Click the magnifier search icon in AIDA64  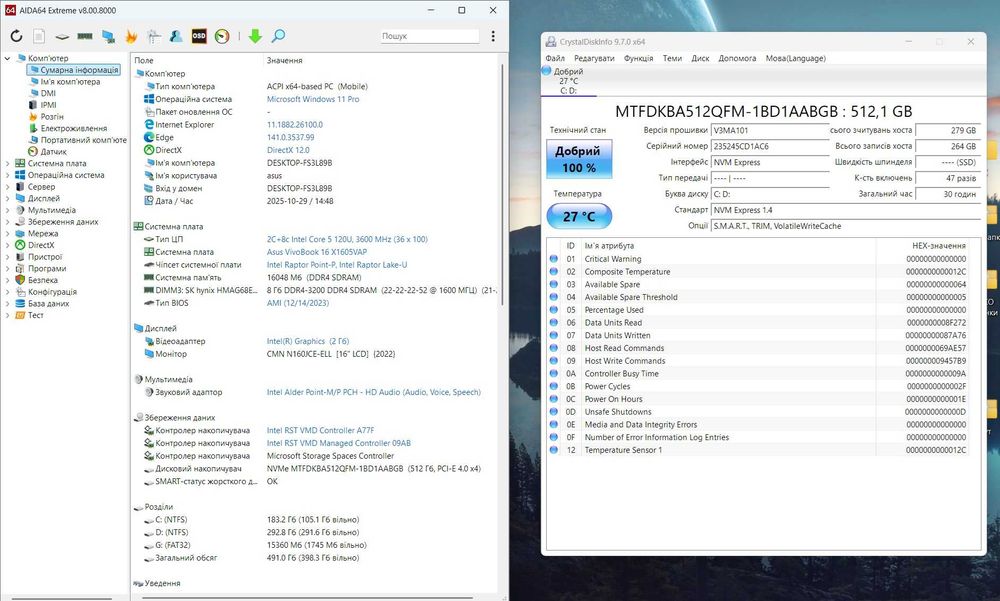[x=278, y=36]
